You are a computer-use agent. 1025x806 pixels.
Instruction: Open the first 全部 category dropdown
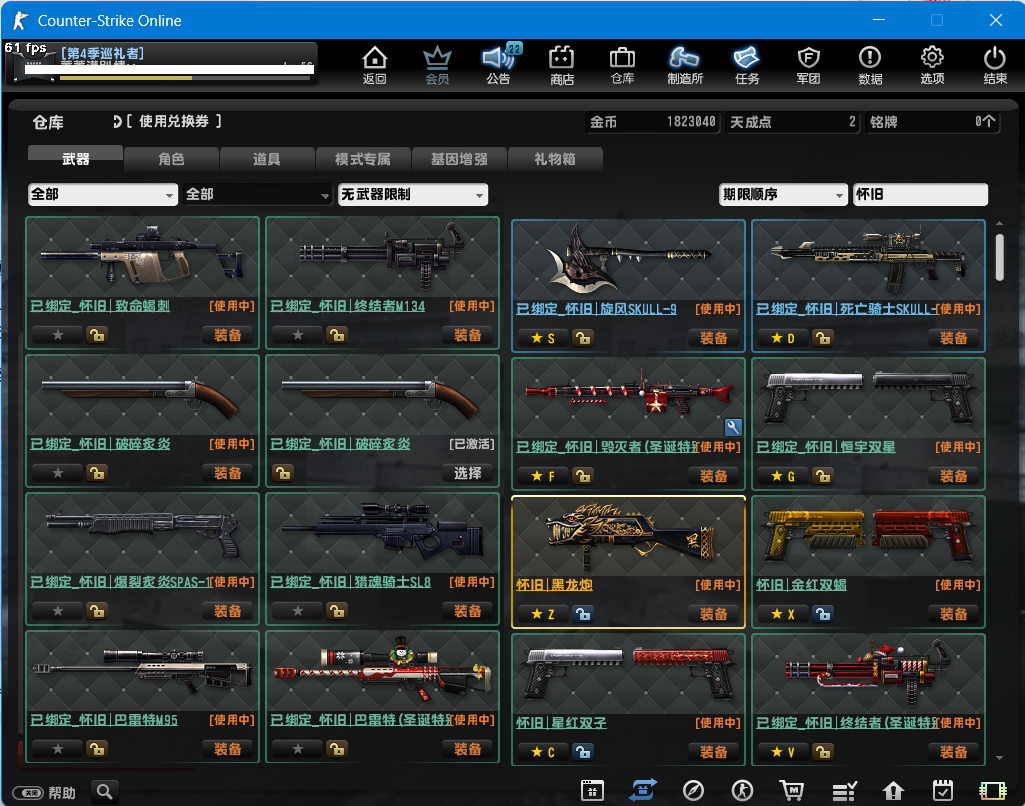click(103, 194)
